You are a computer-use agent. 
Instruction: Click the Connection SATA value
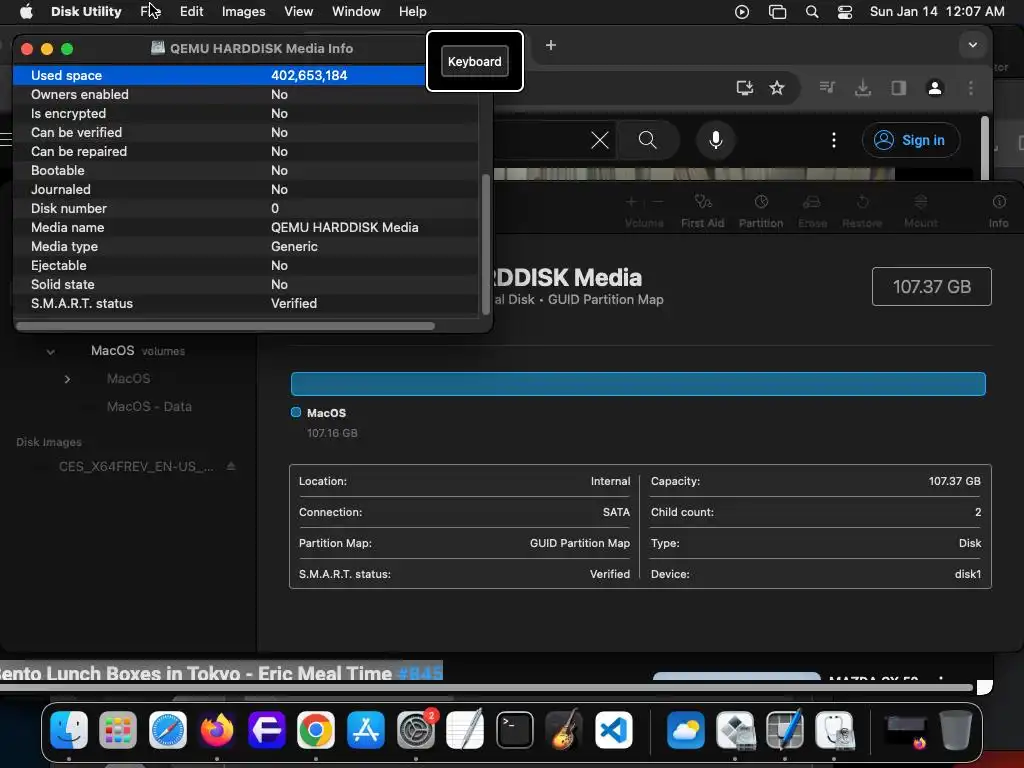[616, 512]
